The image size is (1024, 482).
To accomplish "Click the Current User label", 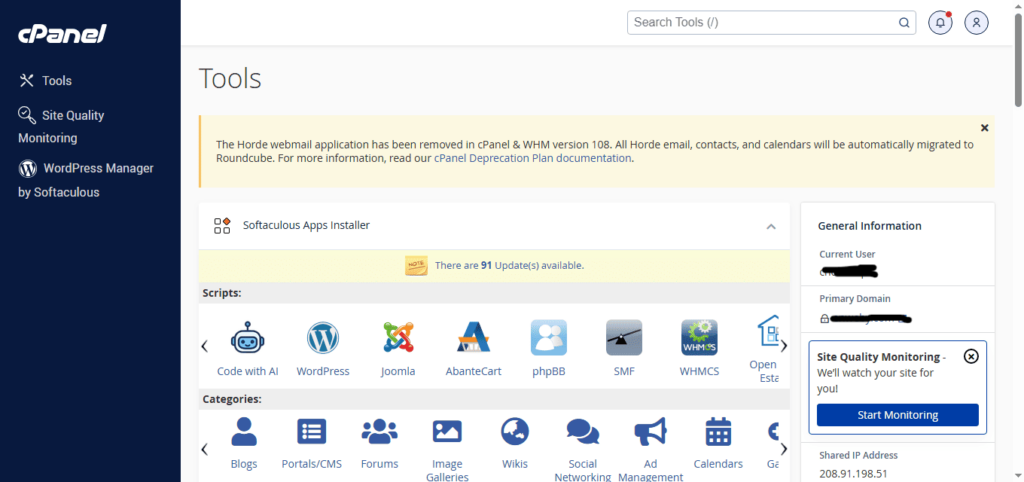I will (x=847, y=254).
